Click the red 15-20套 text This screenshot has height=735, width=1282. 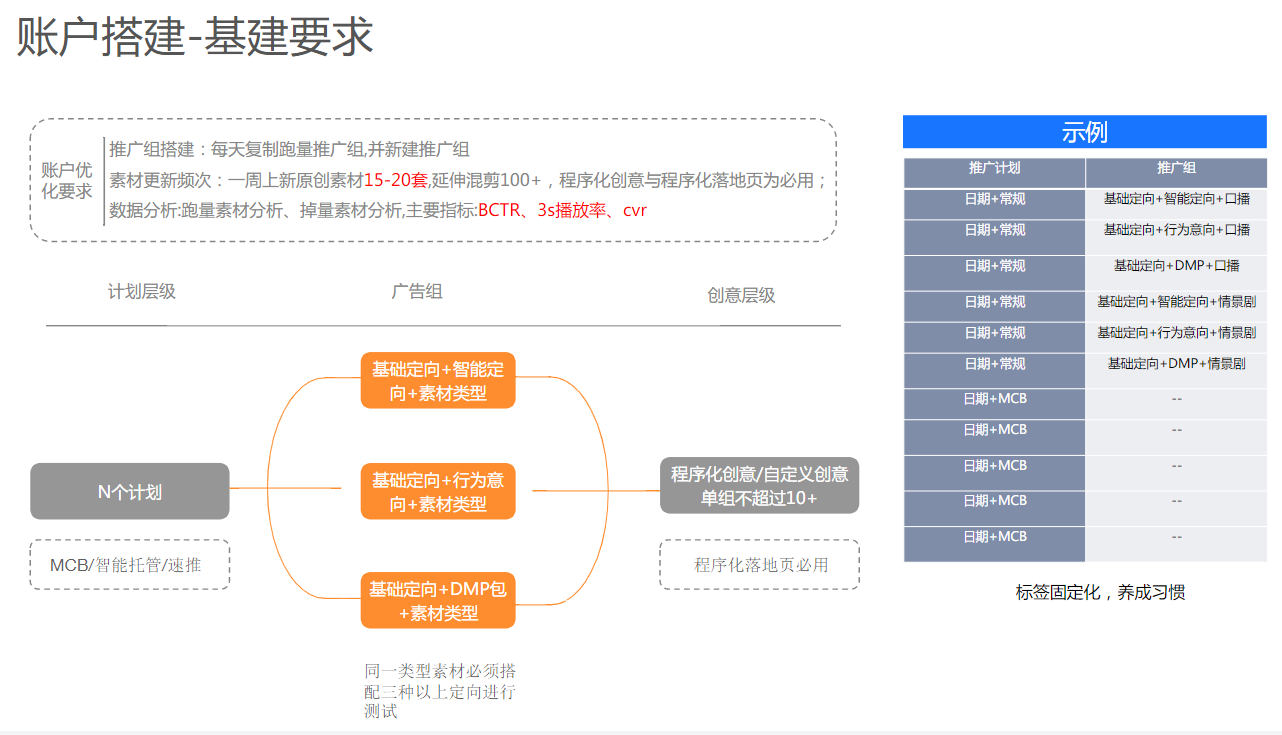coord(395,181)
